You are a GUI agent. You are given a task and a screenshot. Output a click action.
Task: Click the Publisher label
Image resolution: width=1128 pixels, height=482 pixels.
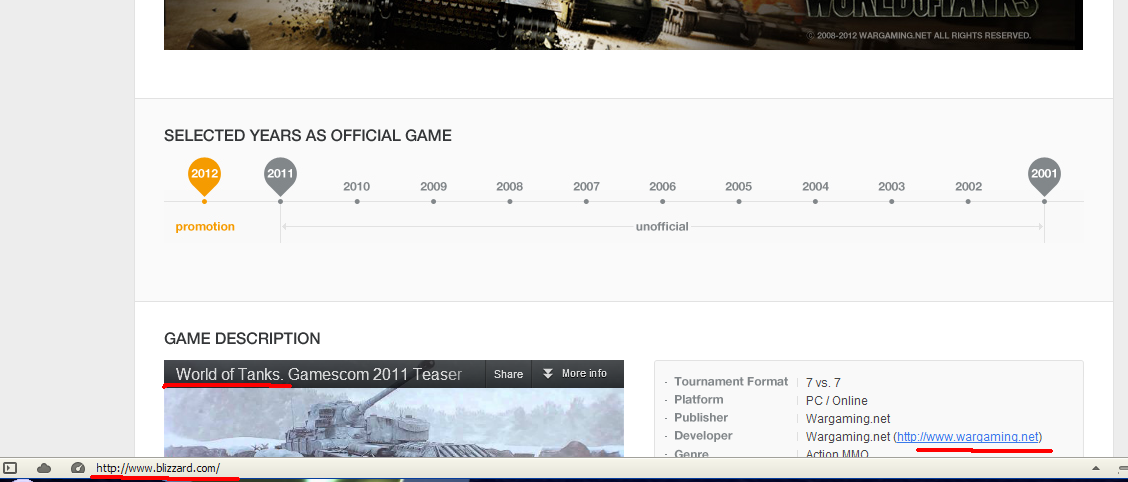tap(701, 418)
